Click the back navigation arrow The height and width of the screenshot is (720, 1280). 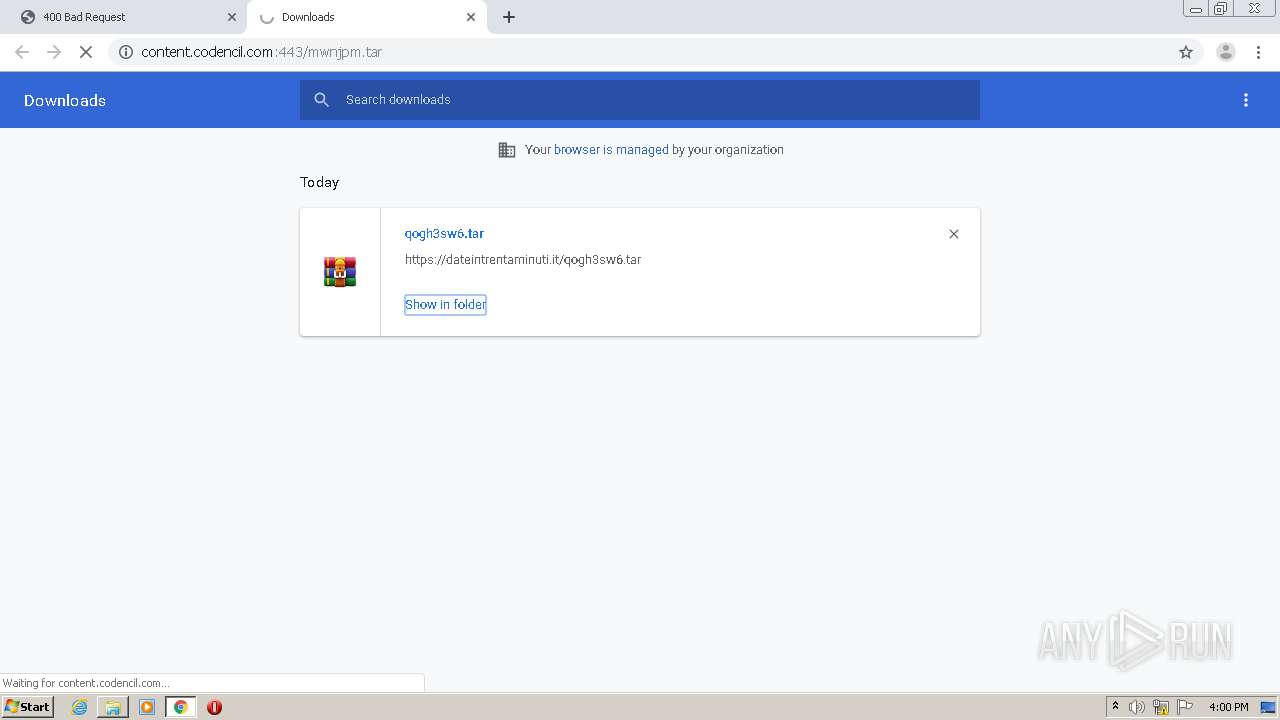click(x=22, y=52)
